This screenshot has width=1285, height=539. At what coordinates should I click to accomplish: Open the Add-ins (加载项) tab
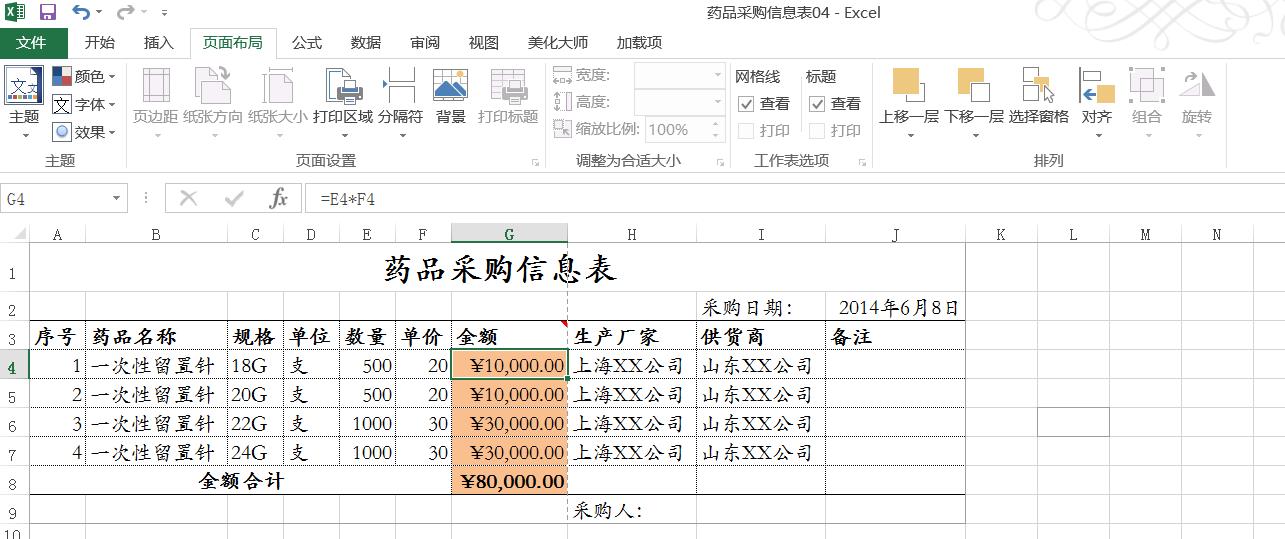tap(639, 43)
